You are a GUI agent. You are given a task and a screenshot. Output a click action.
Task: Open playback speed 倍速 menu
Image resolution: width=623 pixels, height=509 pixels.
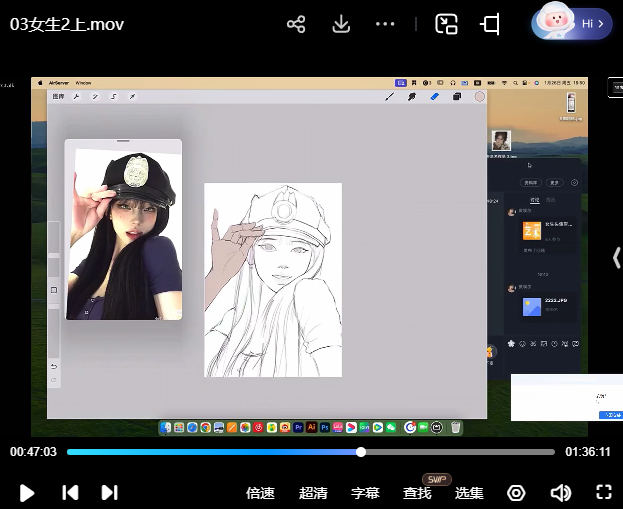tap(260, 493)
